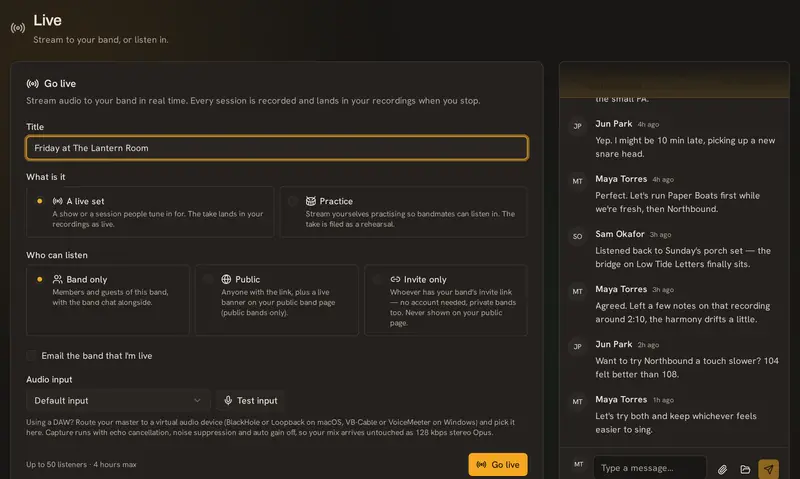Screen dimensions: 800x479
Task: Click the drum icon next to Practice
Action: point(311,201)
